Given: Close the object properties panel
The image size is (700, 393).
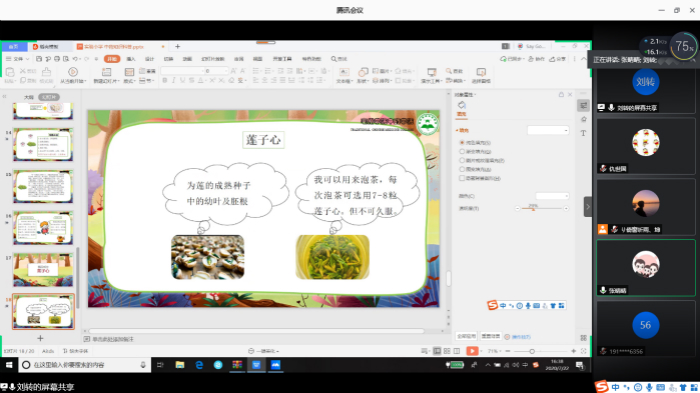Looking at the screenshot, I should tap(570, 95).
